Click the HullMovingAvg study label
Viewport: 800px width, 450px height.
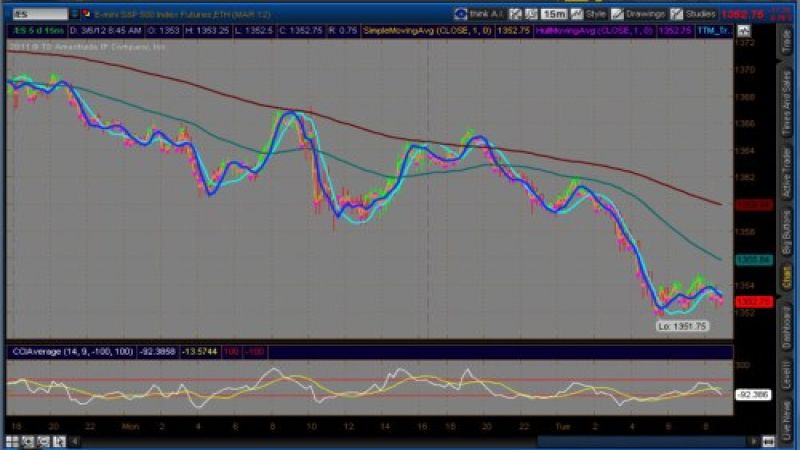(594, 31)
